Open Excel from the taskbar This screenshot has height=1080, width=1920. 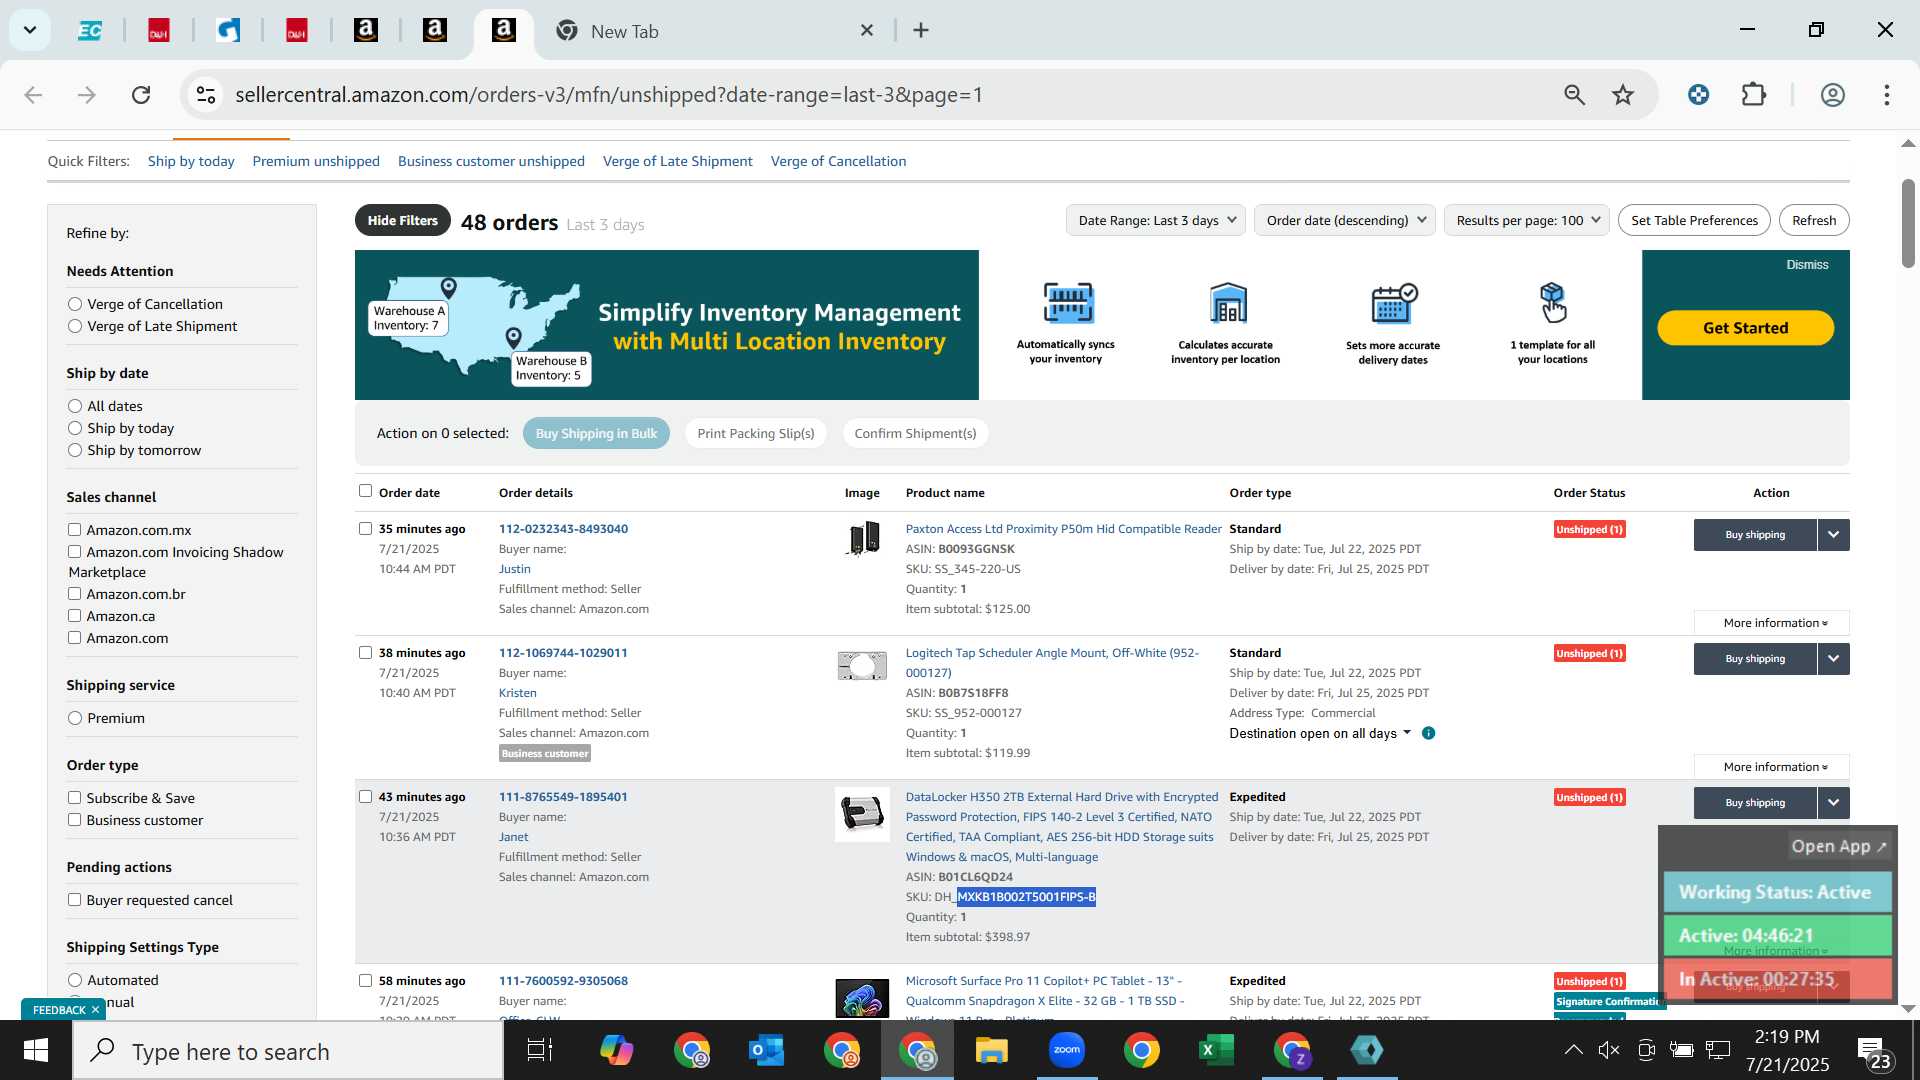pos(1216,1051)
